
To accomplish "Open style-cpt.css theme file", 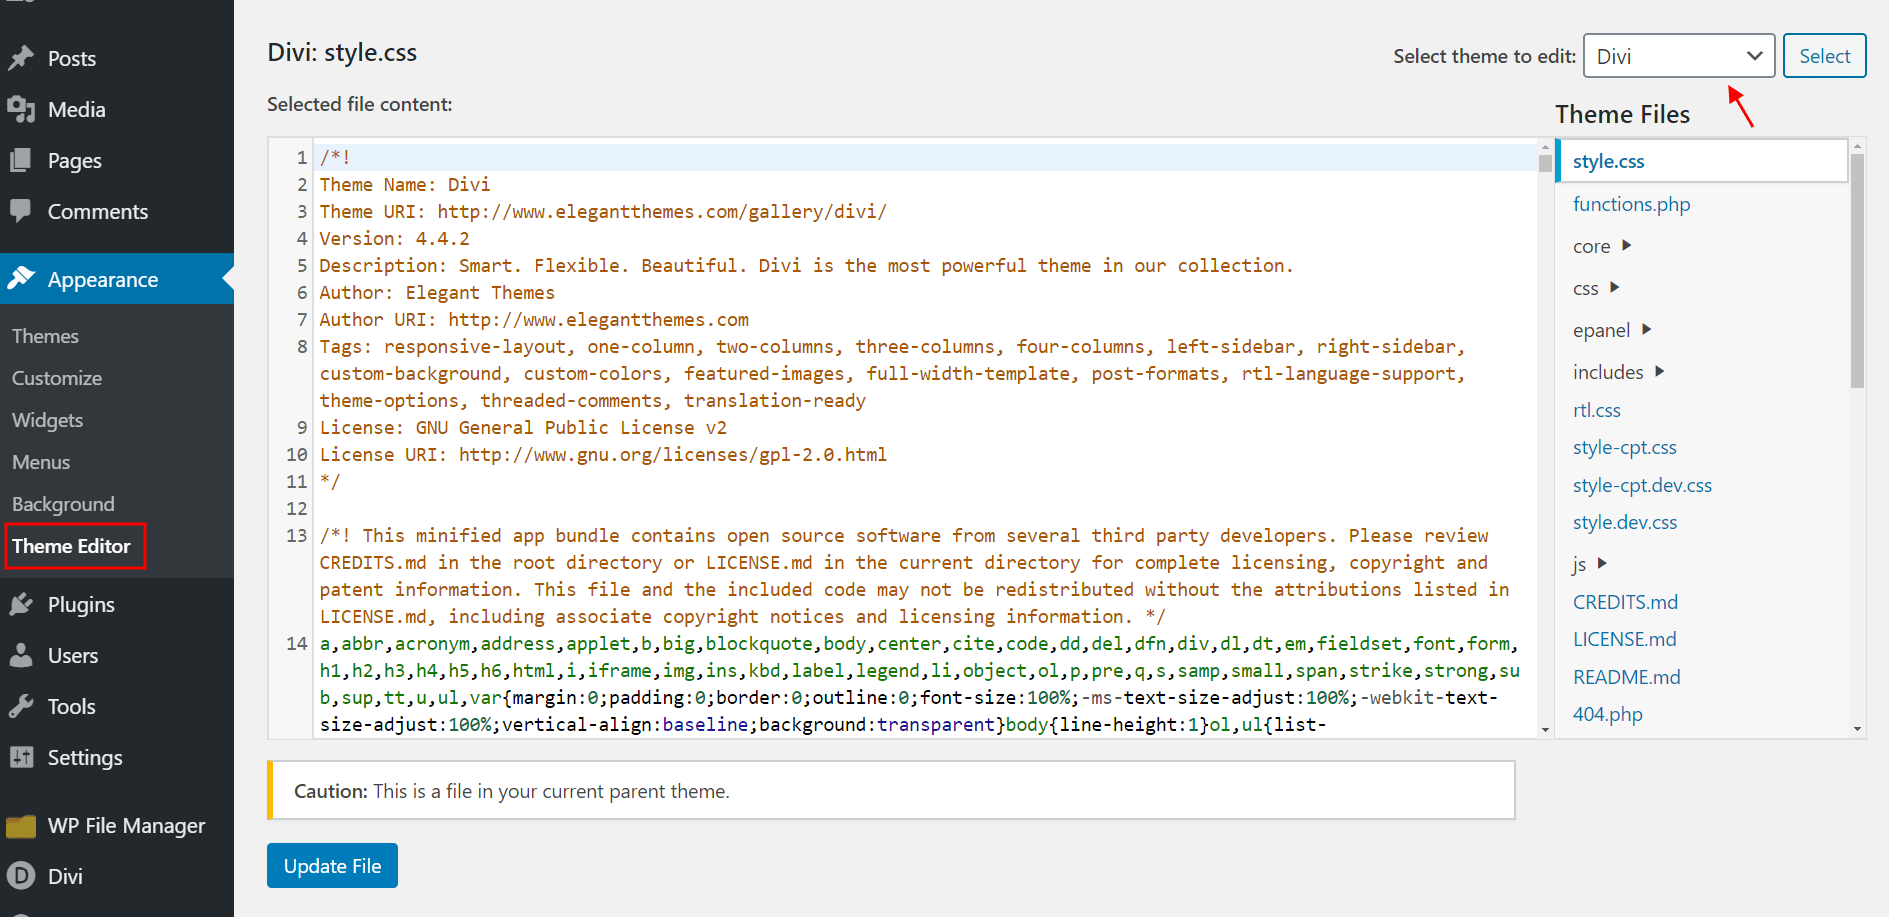I will (x=1624, y=447).
